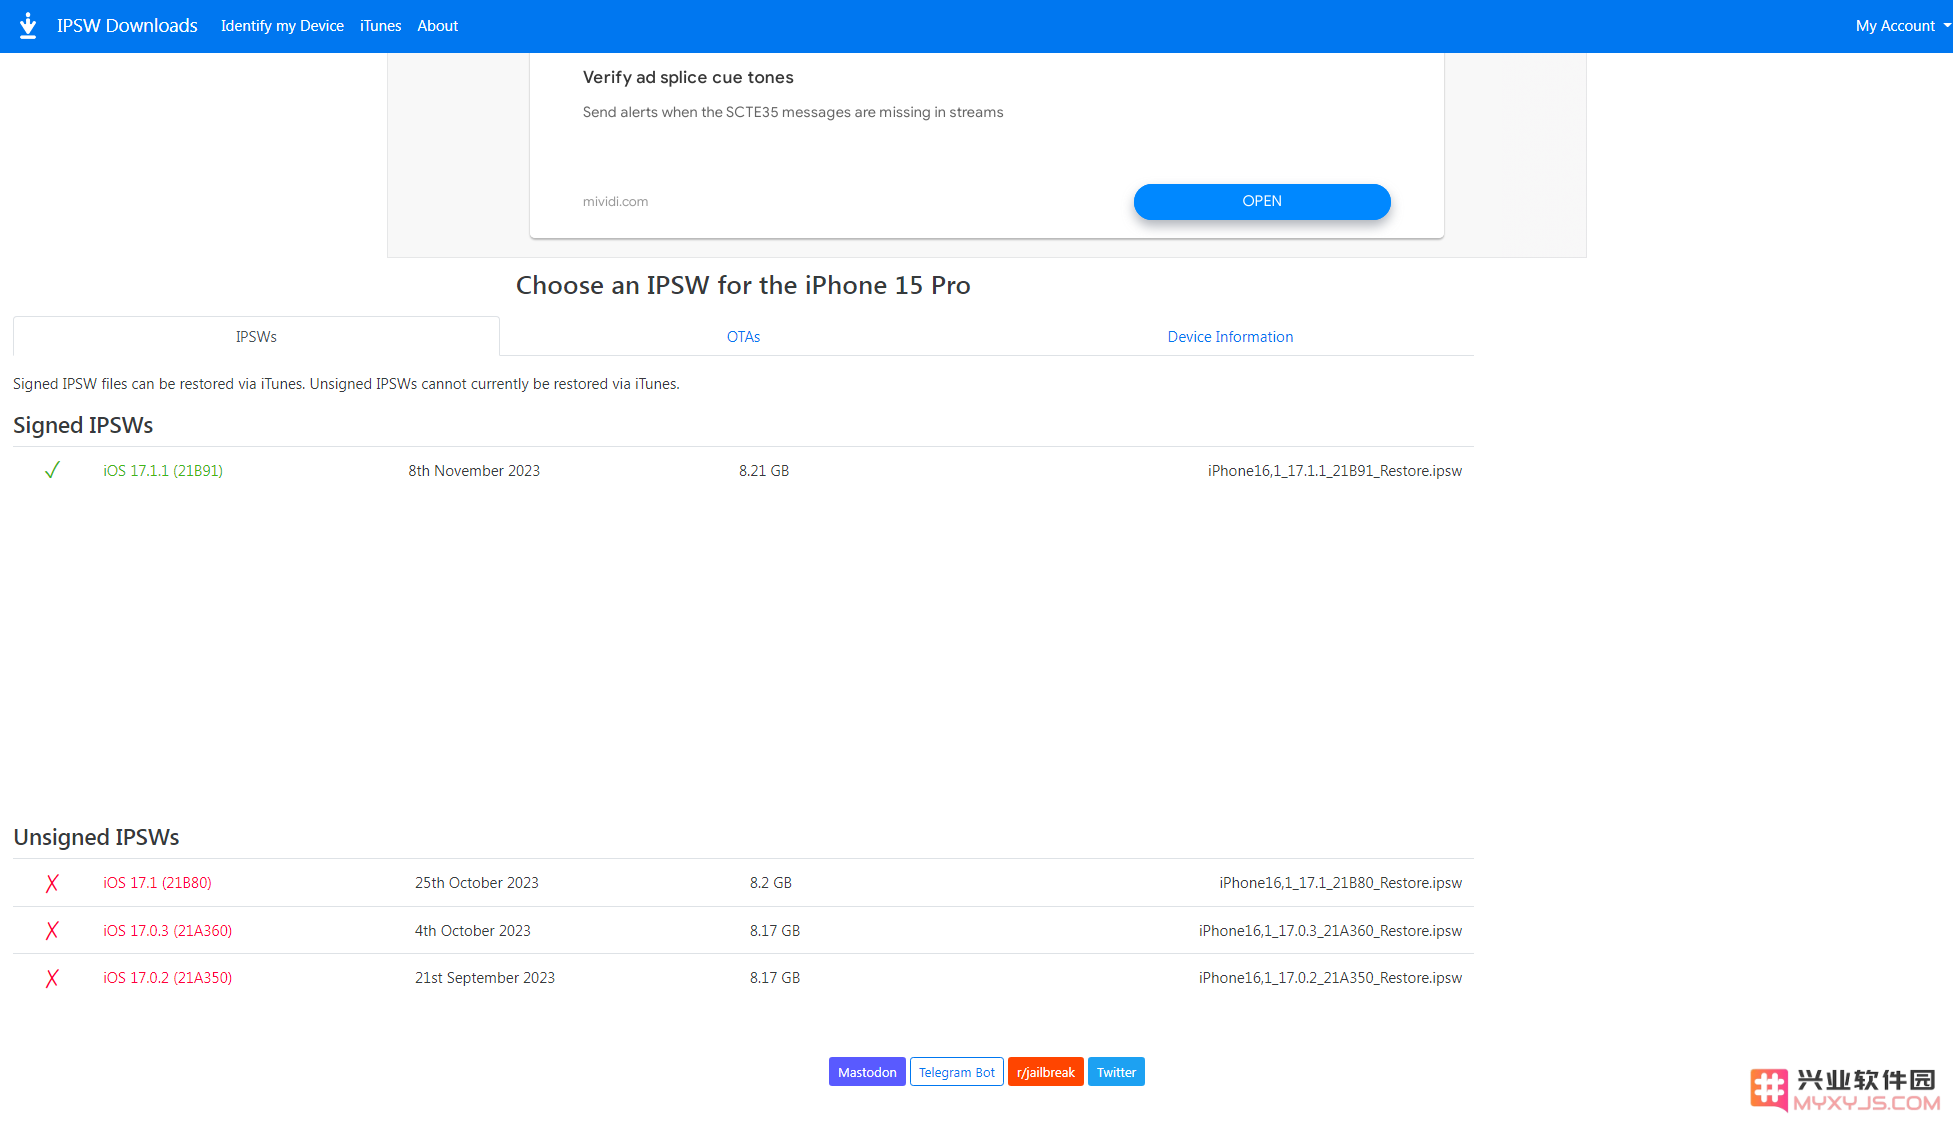Click the 8.17 GB size for iOS 17.0.3
This screenshot has width=1953, height=1127.
tap(775, 931)
